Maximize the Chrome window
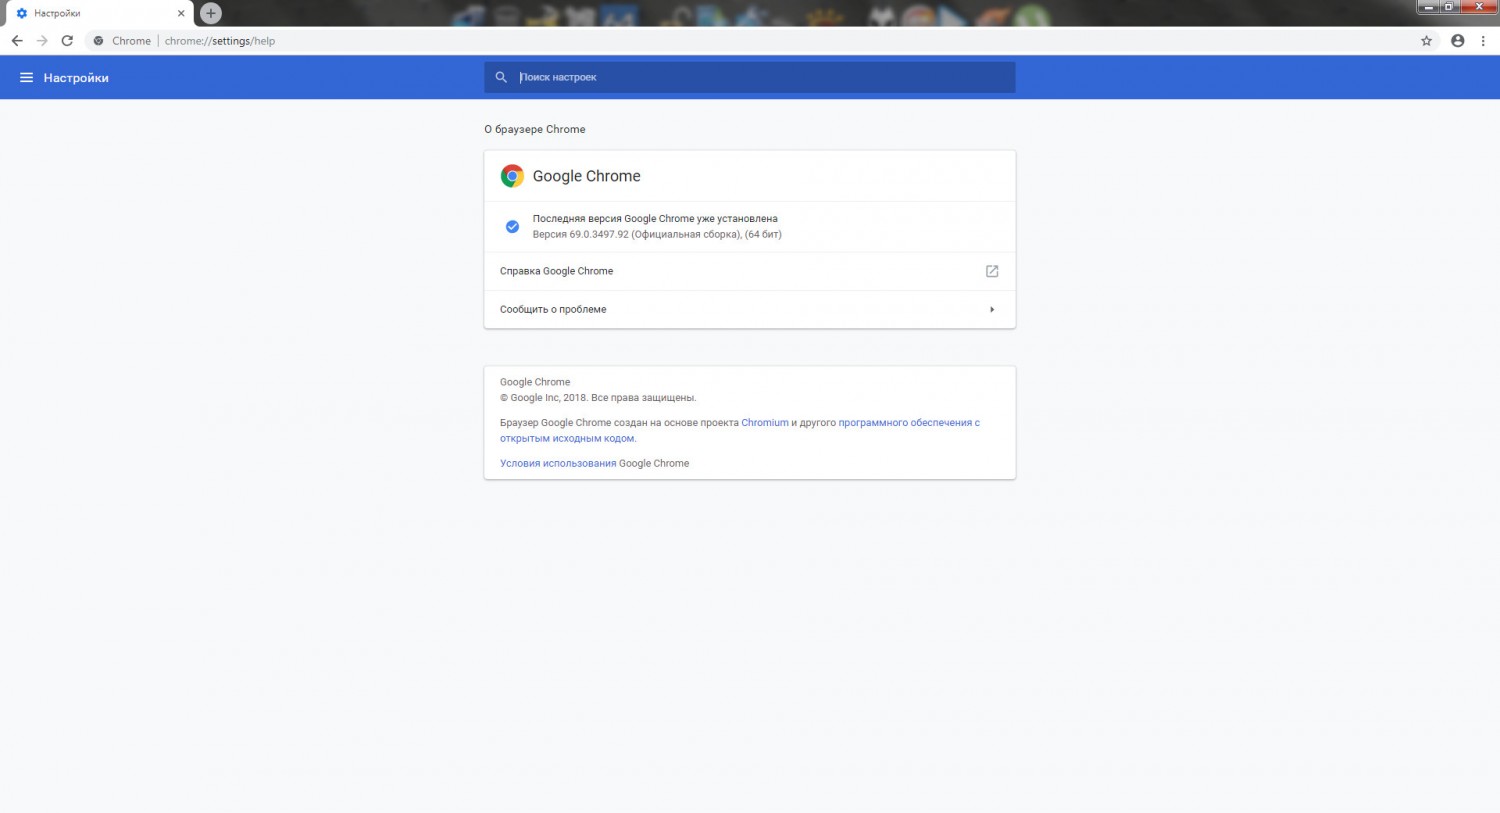1500x813 pixels. (x=1450, y=7)
